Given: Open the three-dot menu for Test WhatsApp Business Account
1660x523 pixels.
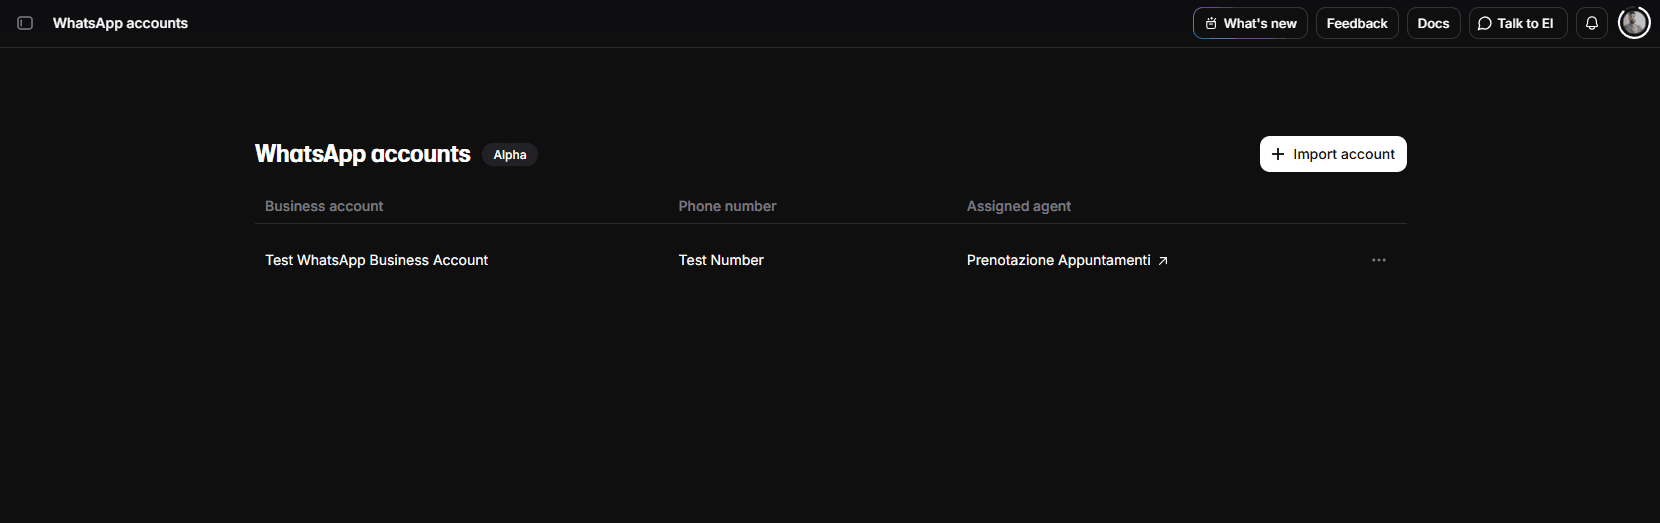Looking at the screenshot, I should click(x=1379, y=260).
